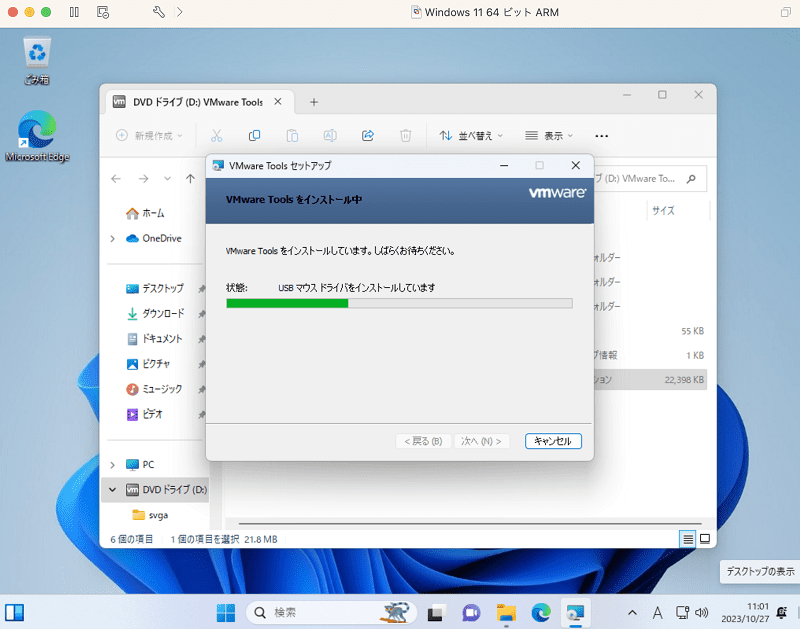Select デスクトップ in the sidebar
This screenshot has height=629, width=800.
tap(155, 288)
